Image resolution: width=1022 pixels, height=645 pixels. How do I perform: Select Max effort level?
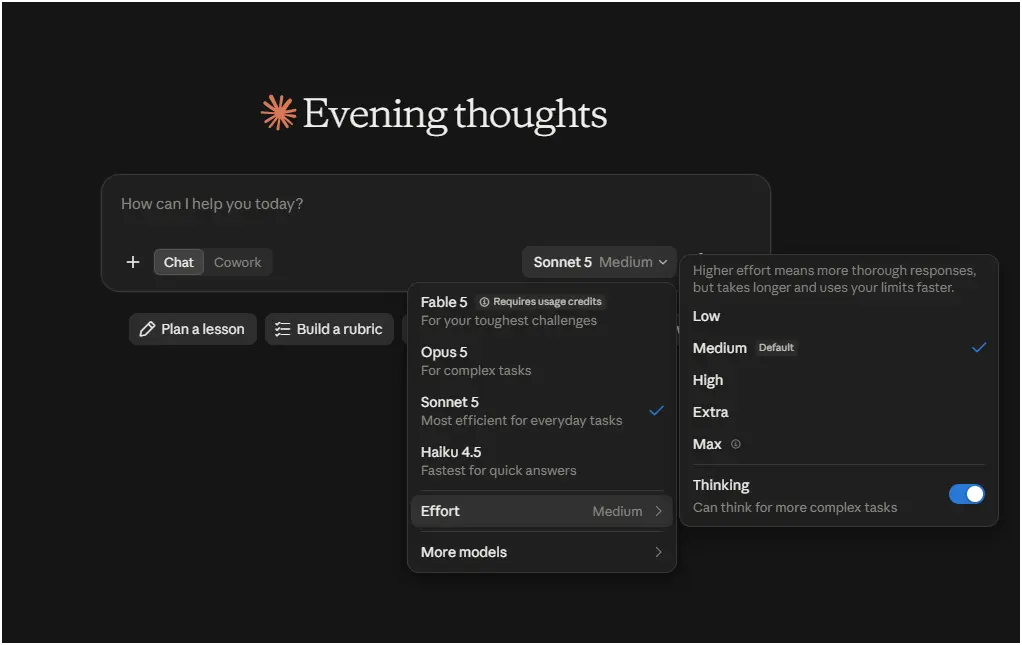coord(838,444)
